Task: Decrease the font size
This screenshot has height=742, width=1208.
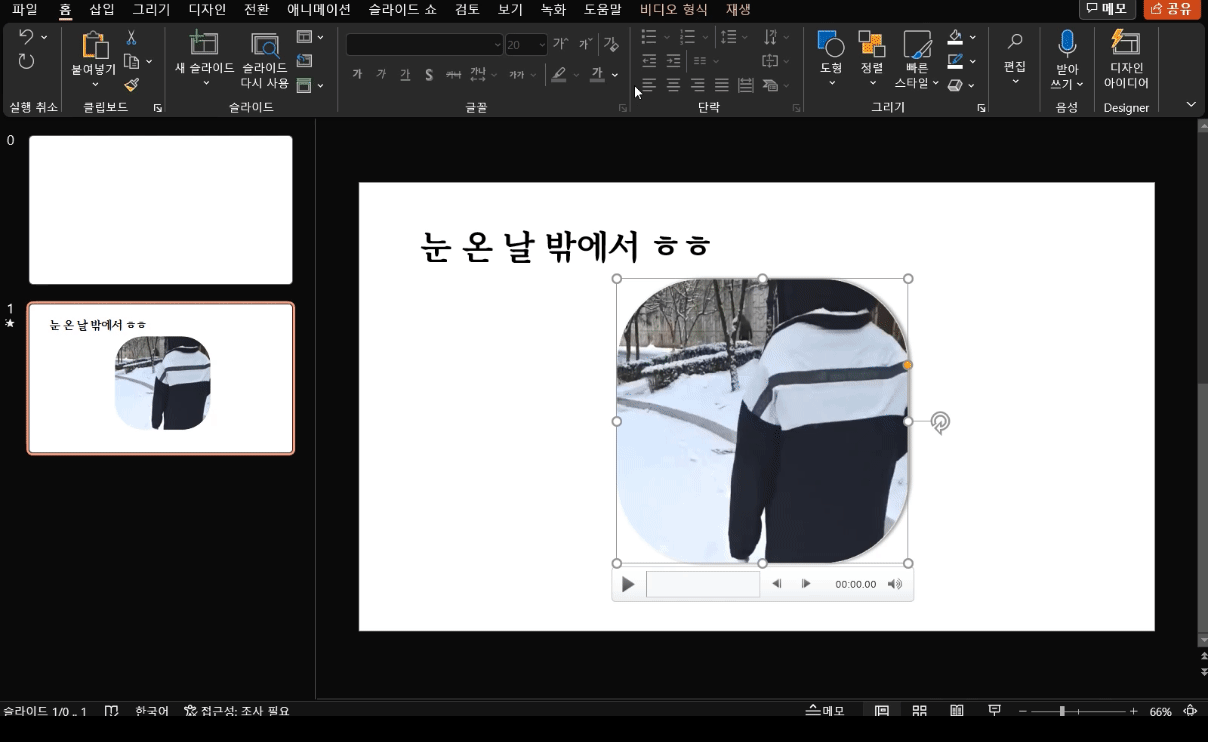Action: [585, 44]
